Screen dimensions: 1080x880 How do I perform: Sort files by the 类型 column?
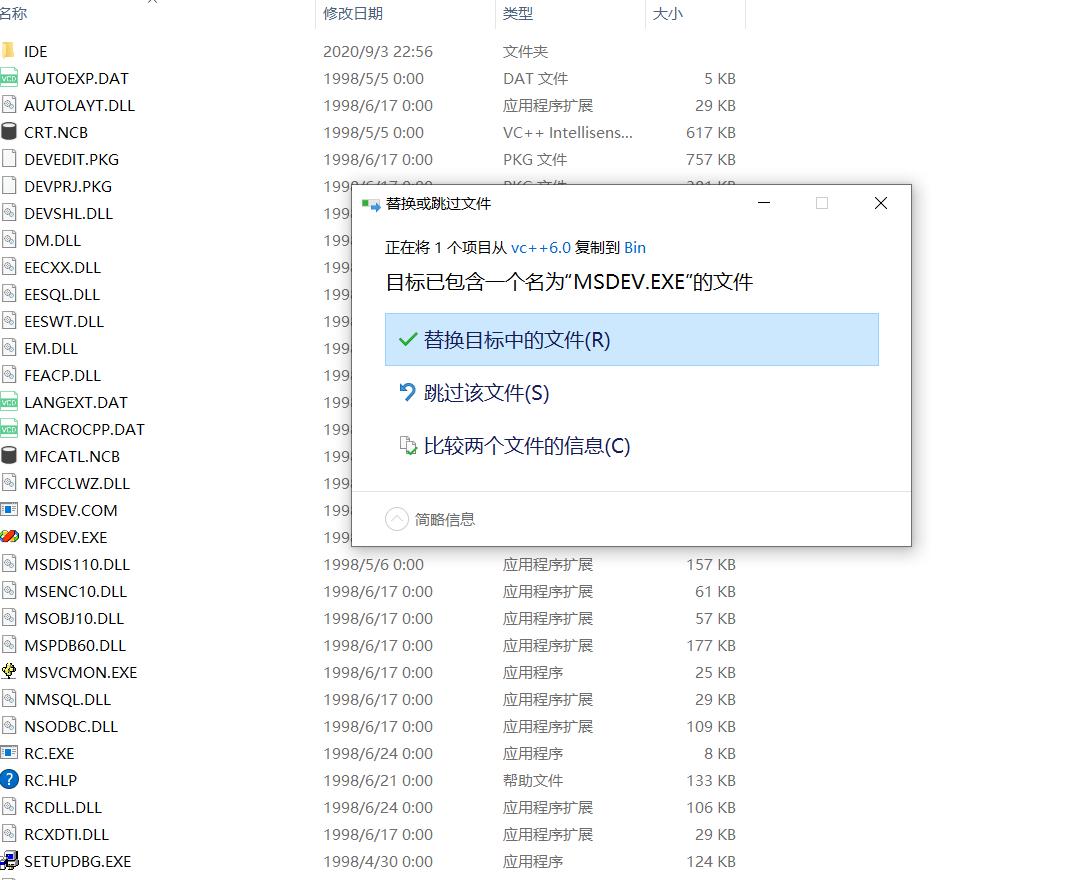[x=515, y=15]
